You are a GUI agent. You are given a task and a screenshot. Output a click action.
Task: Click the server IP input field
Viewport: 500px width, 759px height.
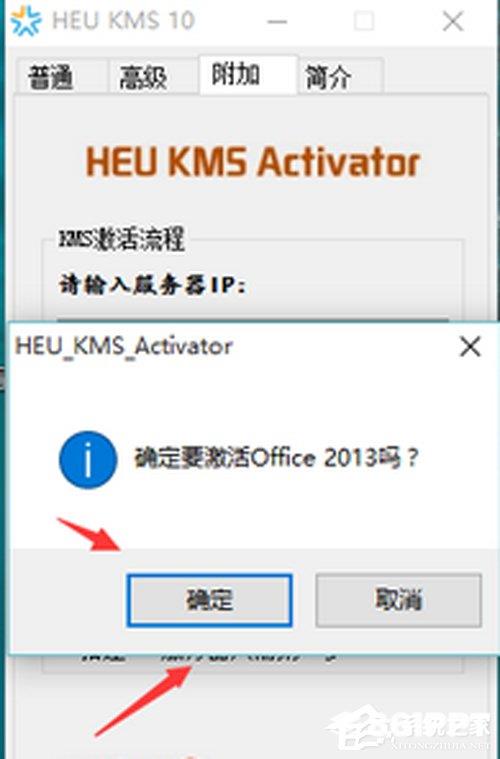253,319
